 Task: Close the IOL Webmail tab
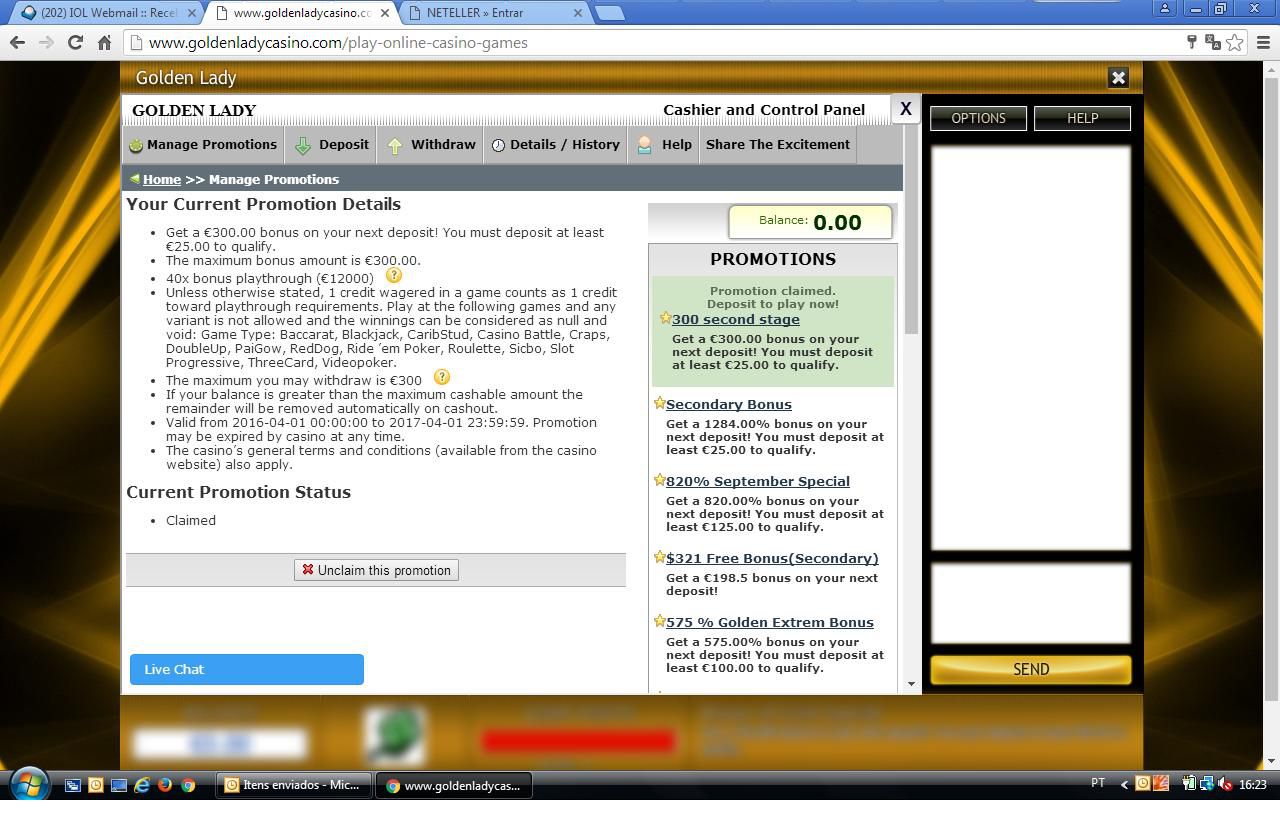(192, 13)
